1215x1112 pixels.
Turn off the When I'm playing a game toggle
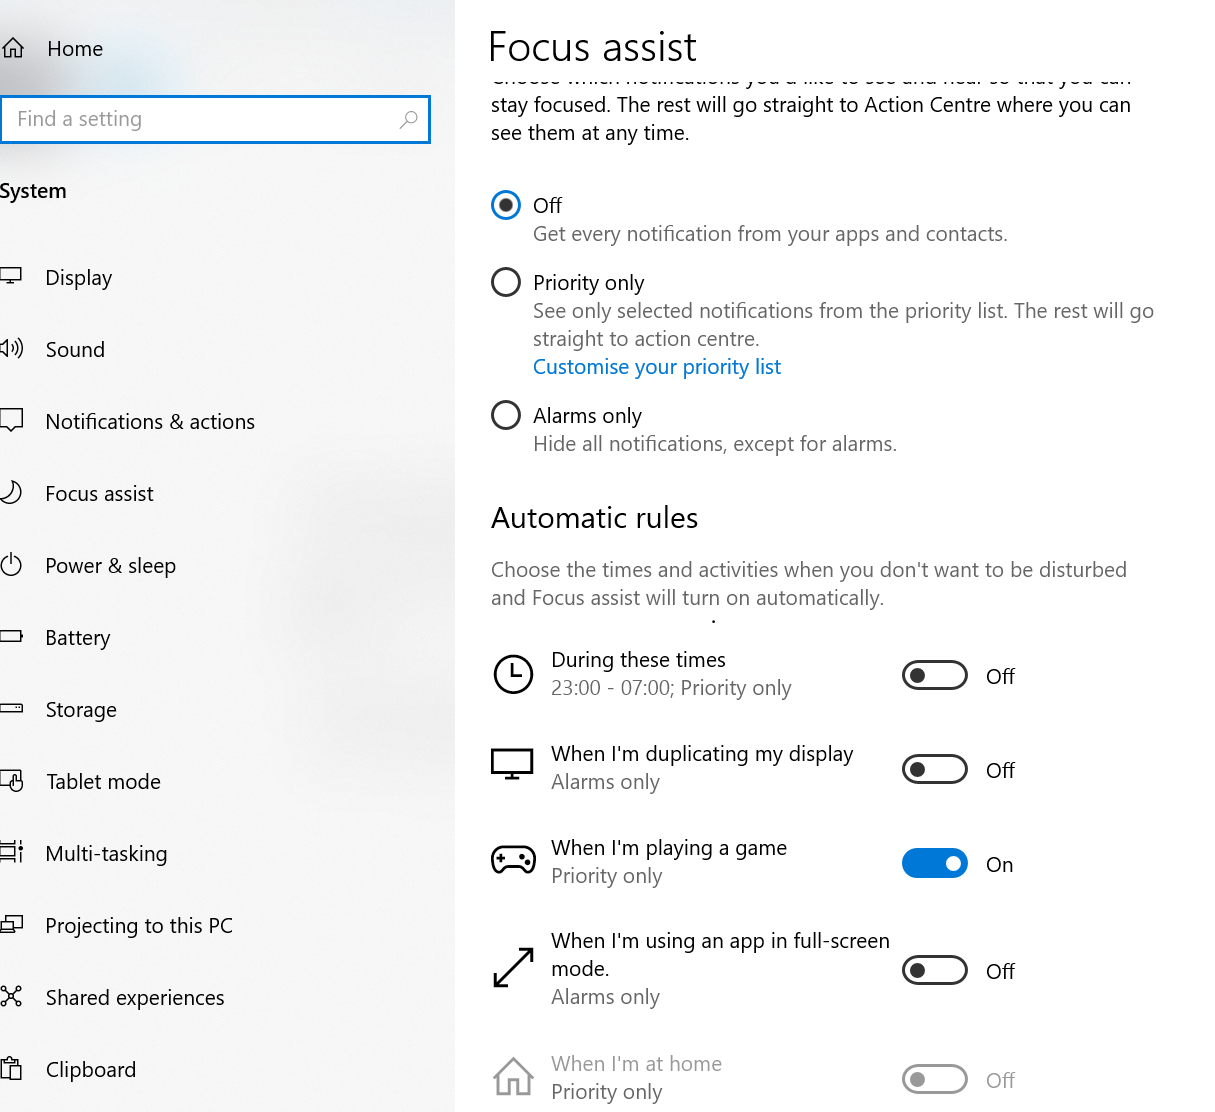[934, 863]
